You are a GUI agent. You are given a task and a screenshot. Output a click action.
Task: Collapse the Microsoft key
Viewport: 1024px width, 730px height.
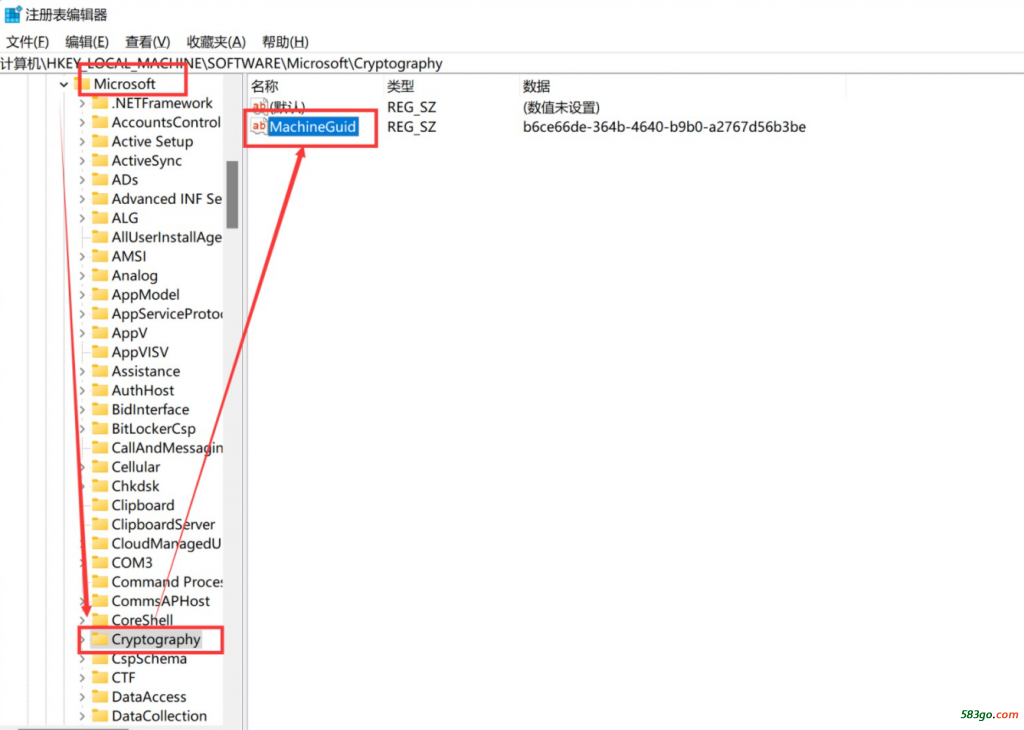pos(63,84)
